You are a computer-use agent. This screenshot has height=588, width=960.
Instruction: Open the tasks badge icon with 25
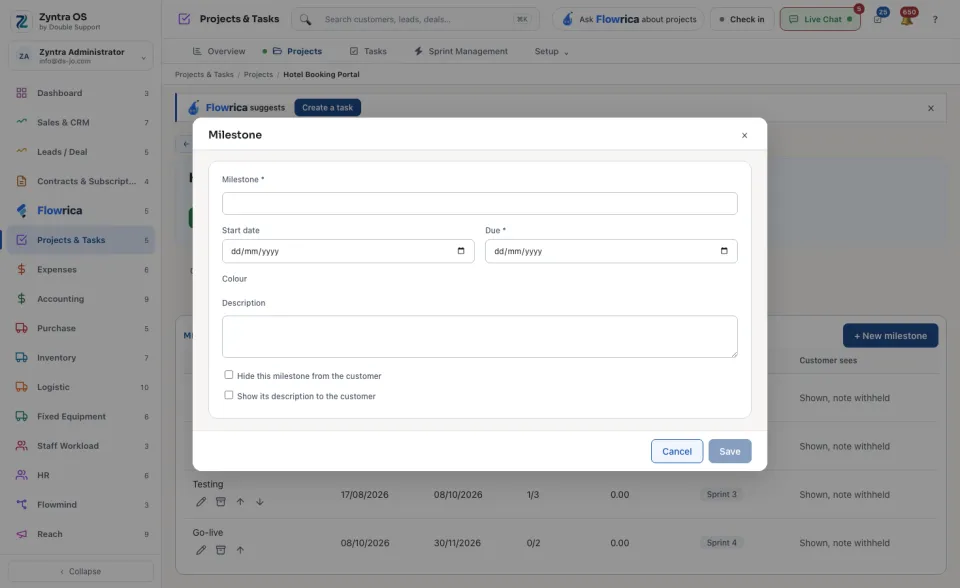pos(879,18)
